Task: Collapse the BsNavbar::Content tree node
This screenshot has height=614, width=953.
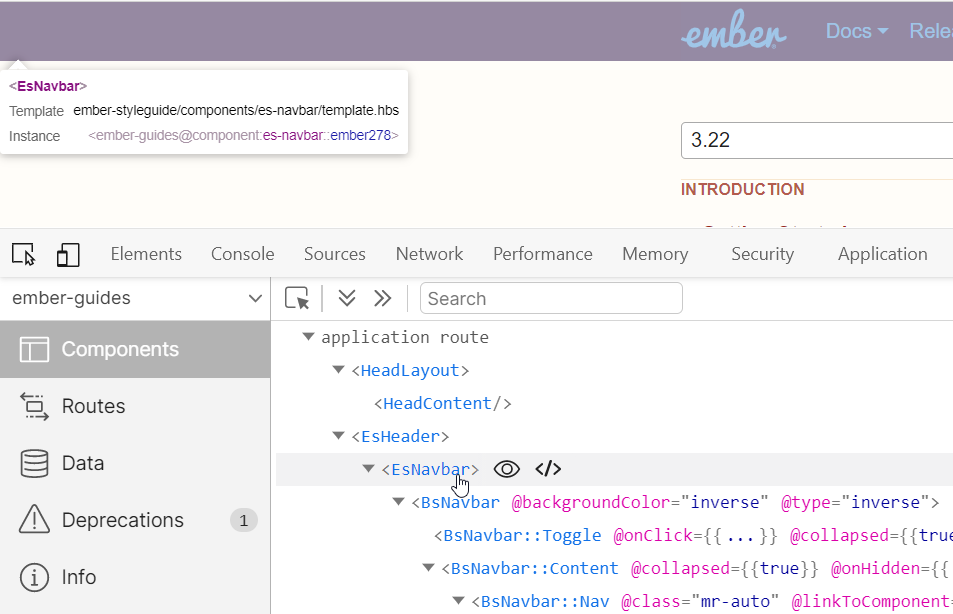Action: [429, 569]
